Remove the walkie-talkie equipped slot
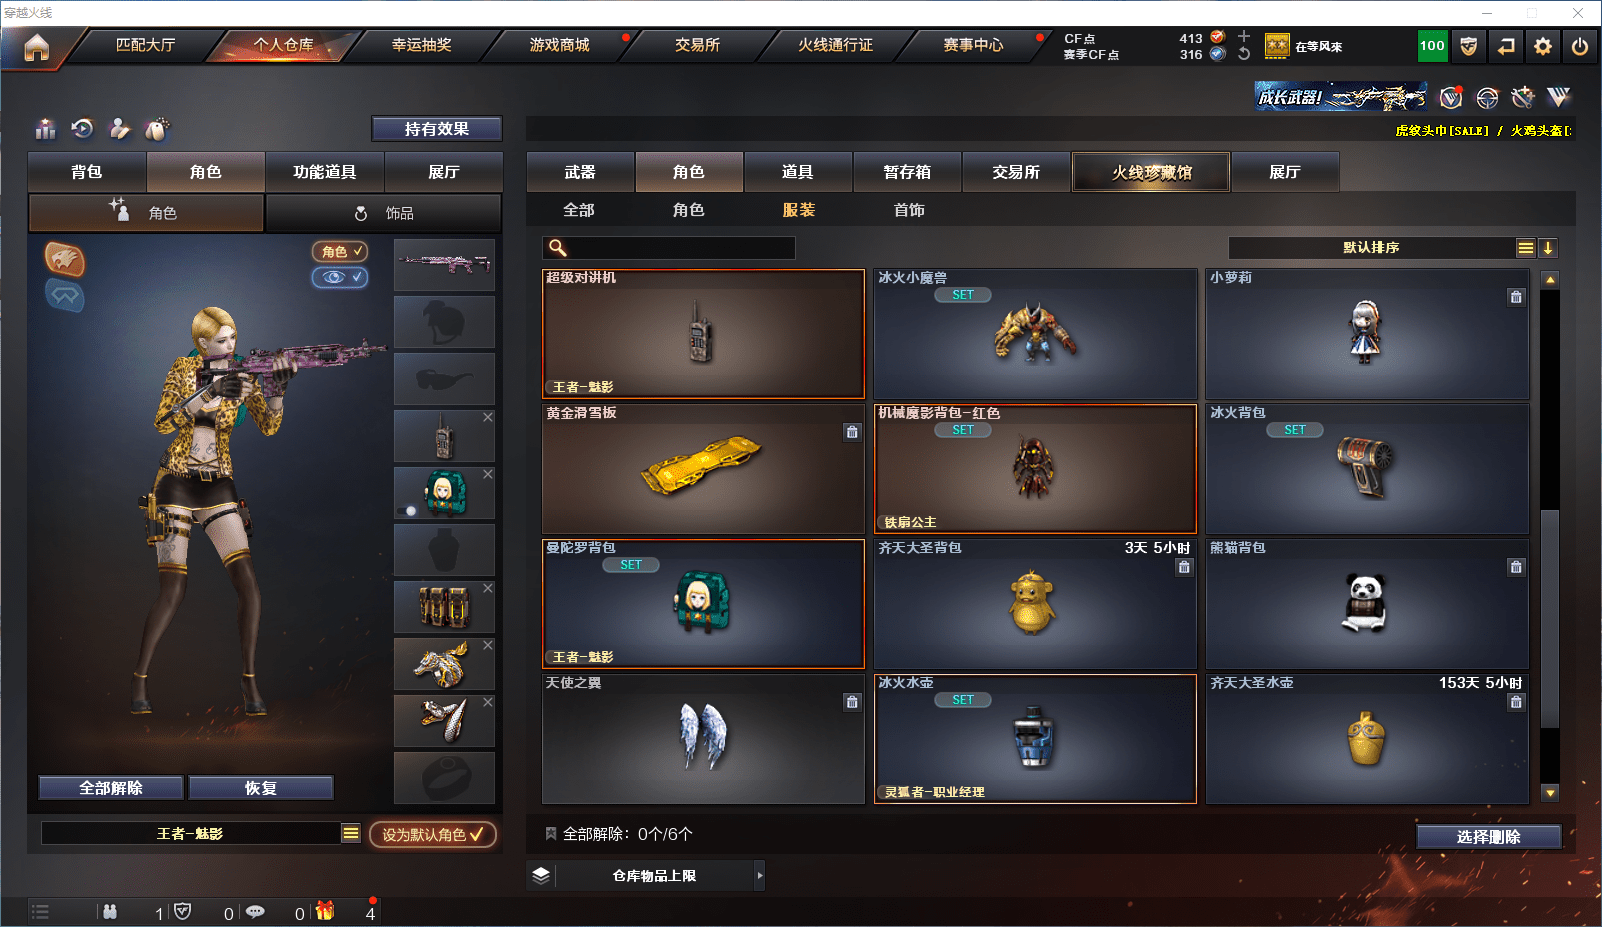The width and height of the screenshot is (1602, 927). [x=488, y=417]
